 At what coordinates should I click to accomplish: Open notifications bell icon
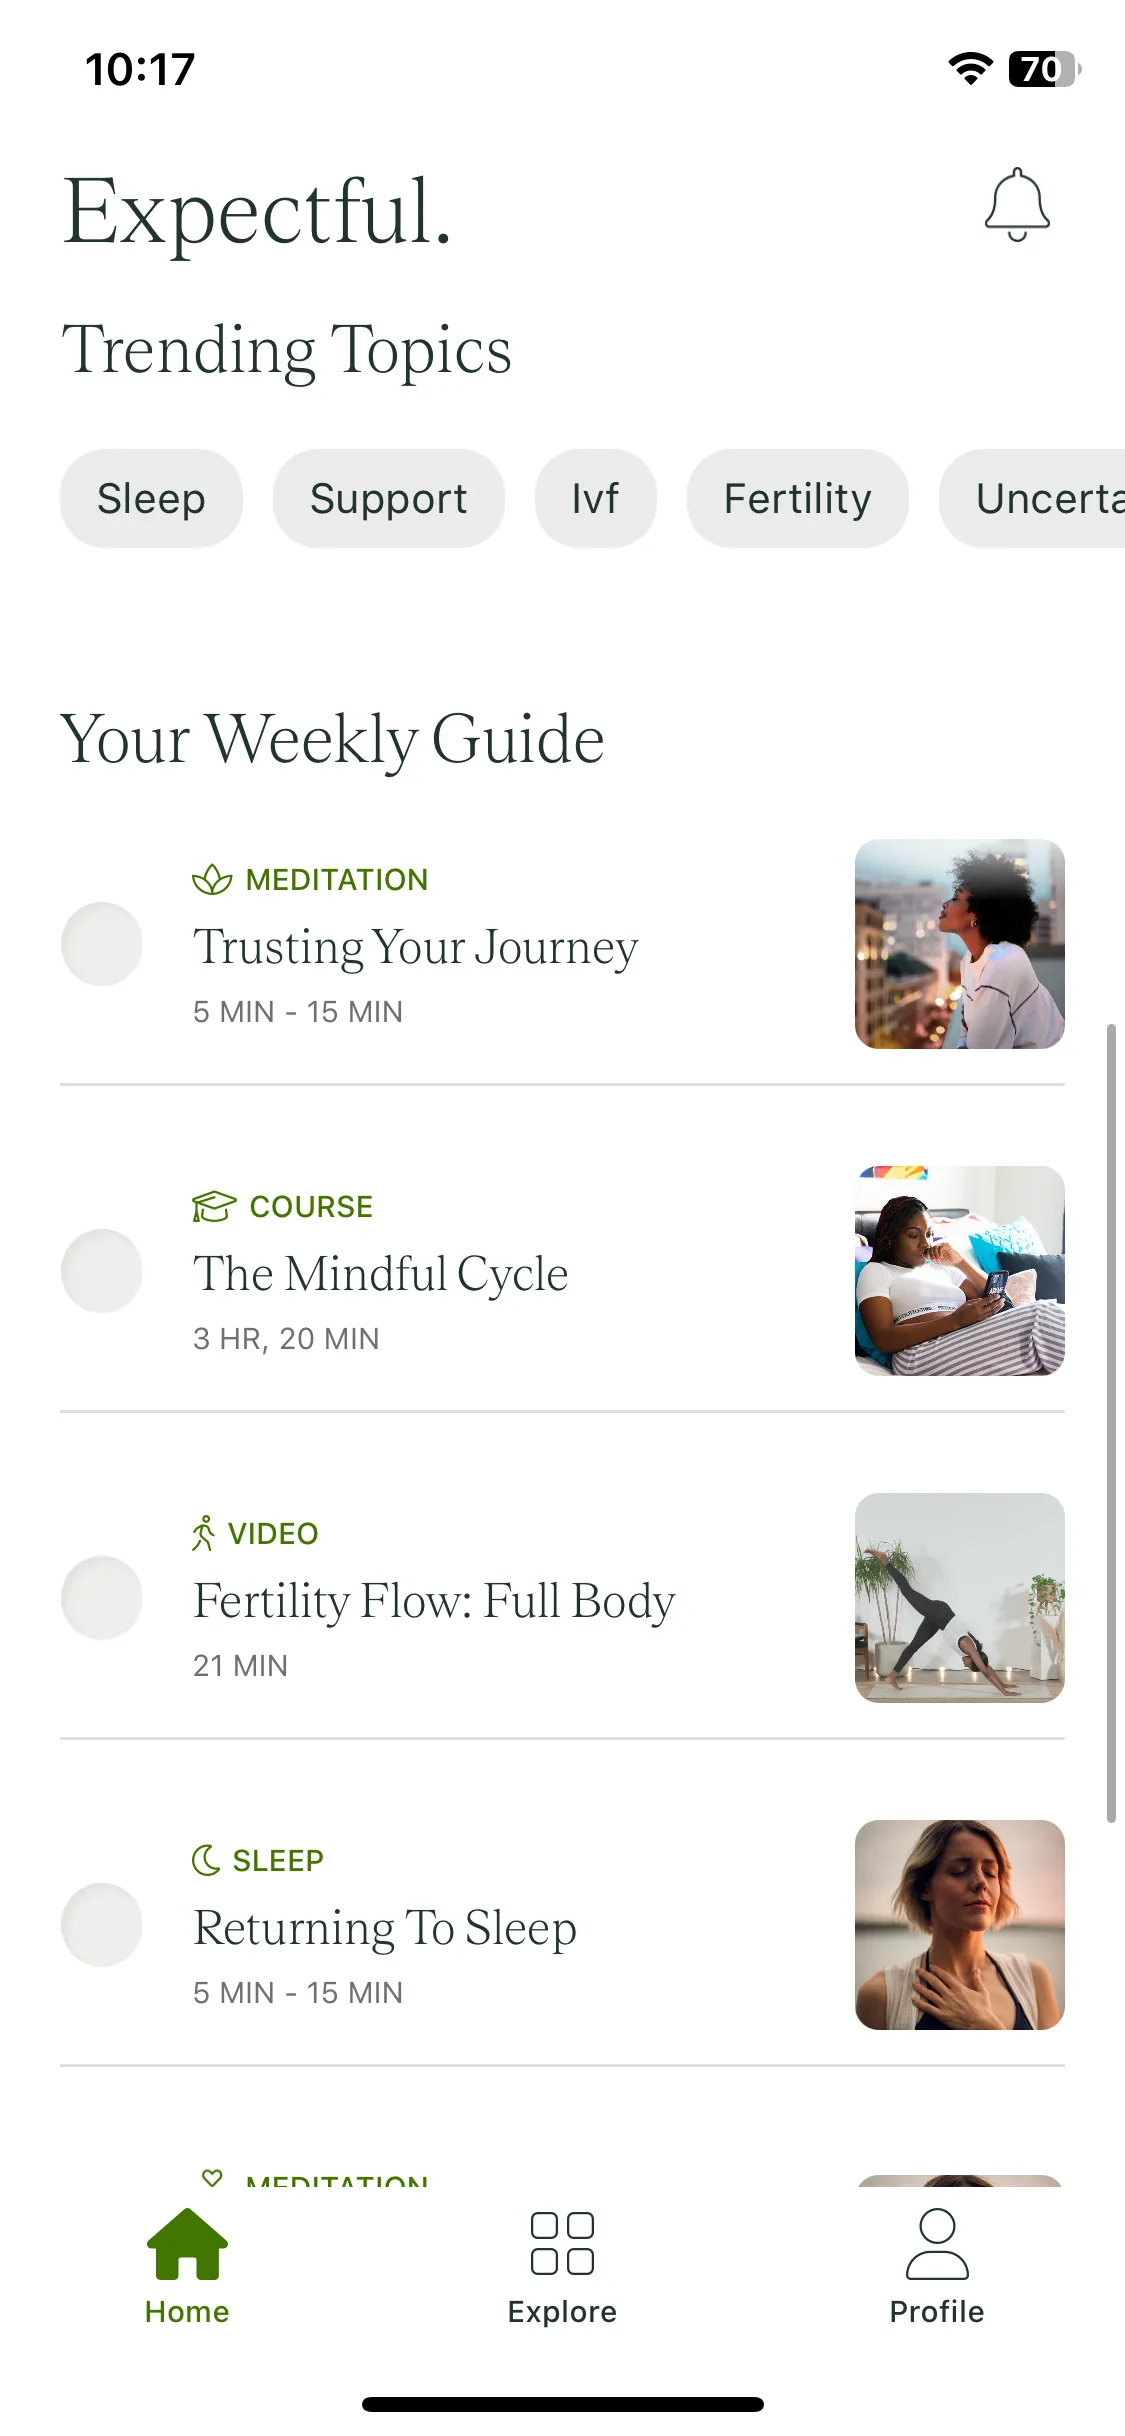click(x=1017, y=205)
